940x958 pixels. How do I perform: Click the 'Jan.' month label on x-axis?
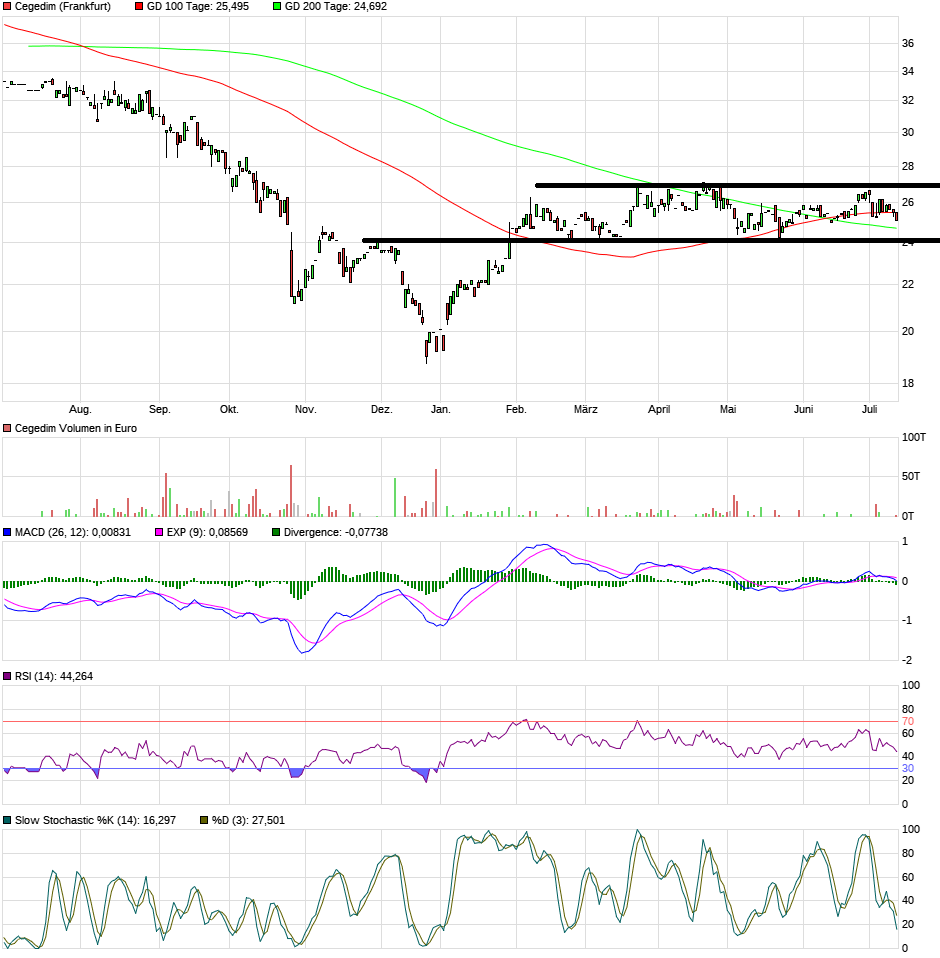440,409
